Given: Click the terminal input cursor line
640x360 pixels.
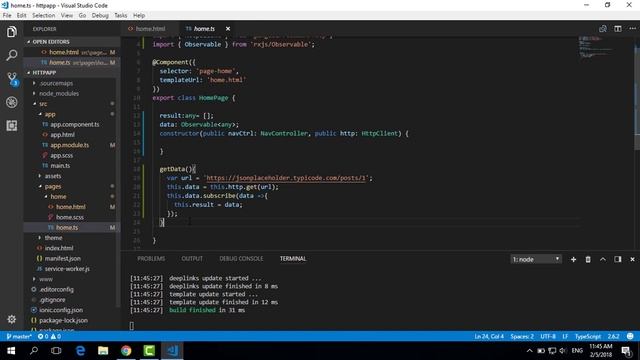Looking at the screenshot, I should (x=132, y=326).
